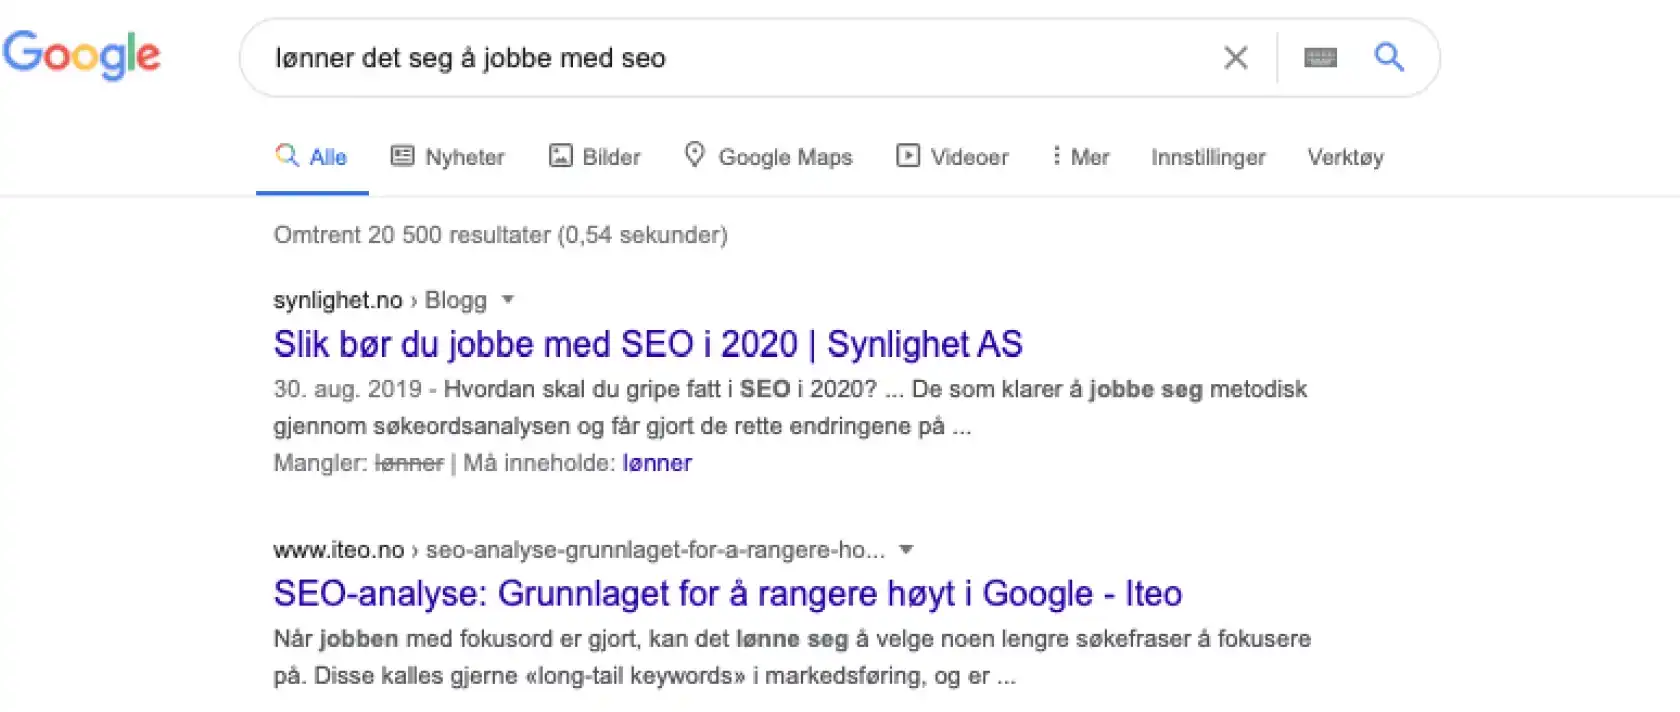This screenshot has height=712, width=1680.
Task: Click the '30. aug. 2019' snippet date
Action: [x=348, y=390]
